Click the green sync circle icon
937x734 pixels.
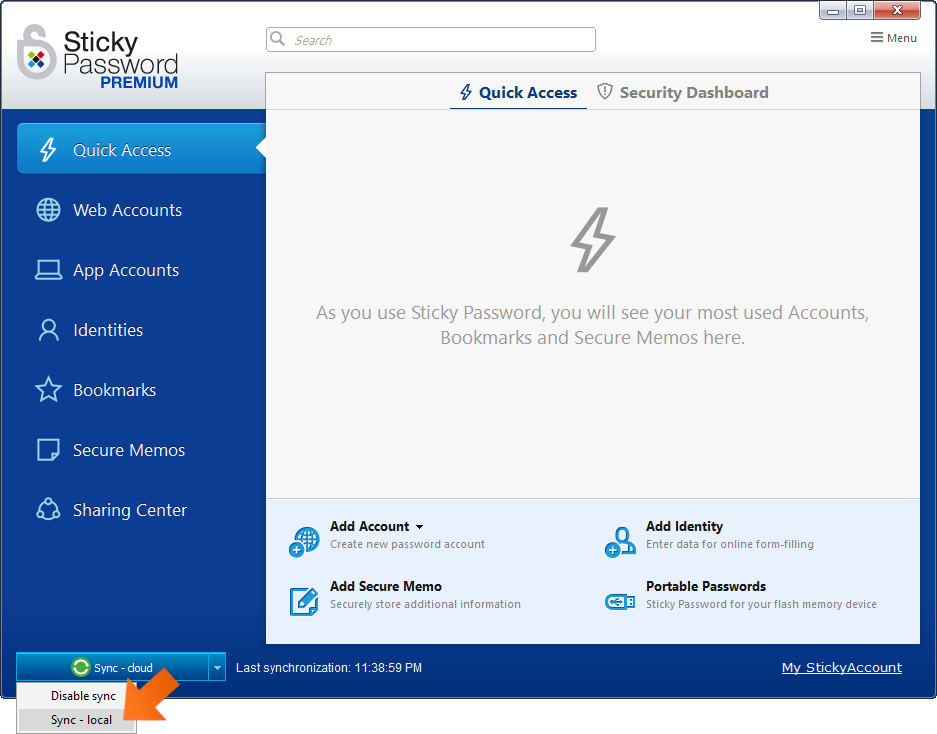(x=80, y=667)
